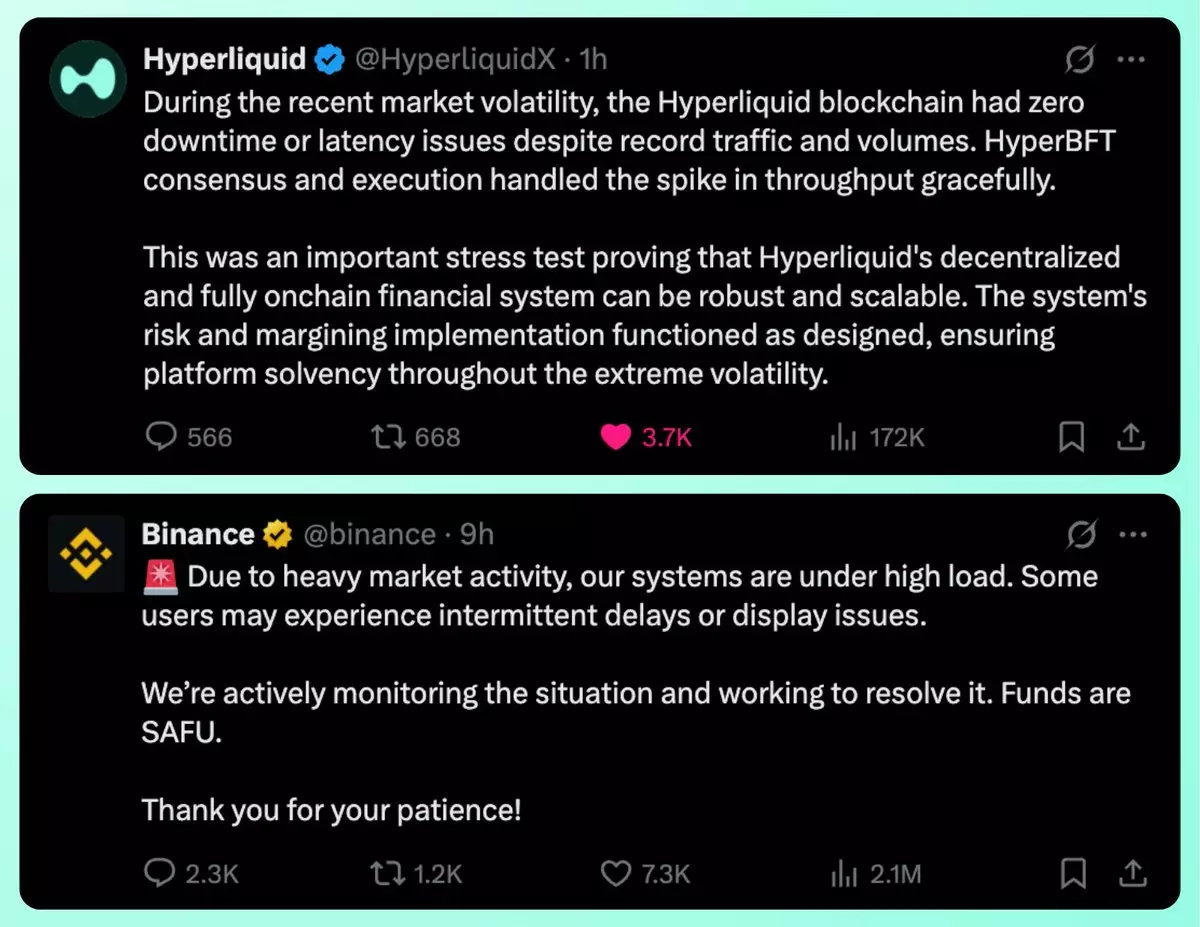Like the Binance tweet
The width and height of the screenshot is (1200, 927).
pyautogui.click(x=616, y=874)
